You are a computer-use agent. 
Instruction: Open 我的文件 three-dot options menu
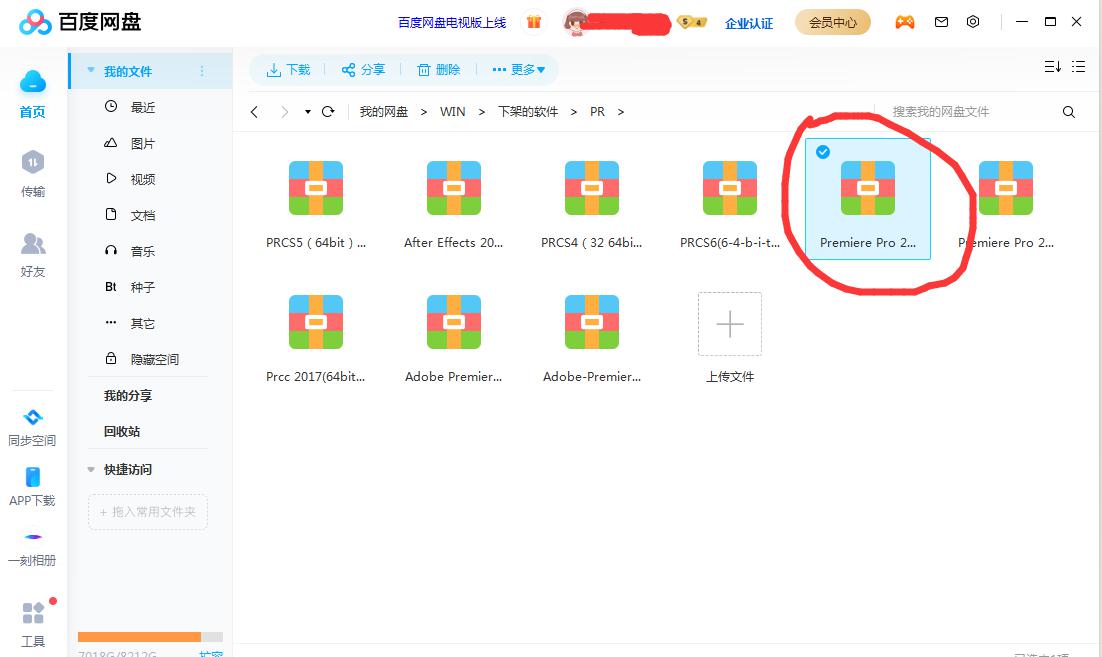point(202,71)
